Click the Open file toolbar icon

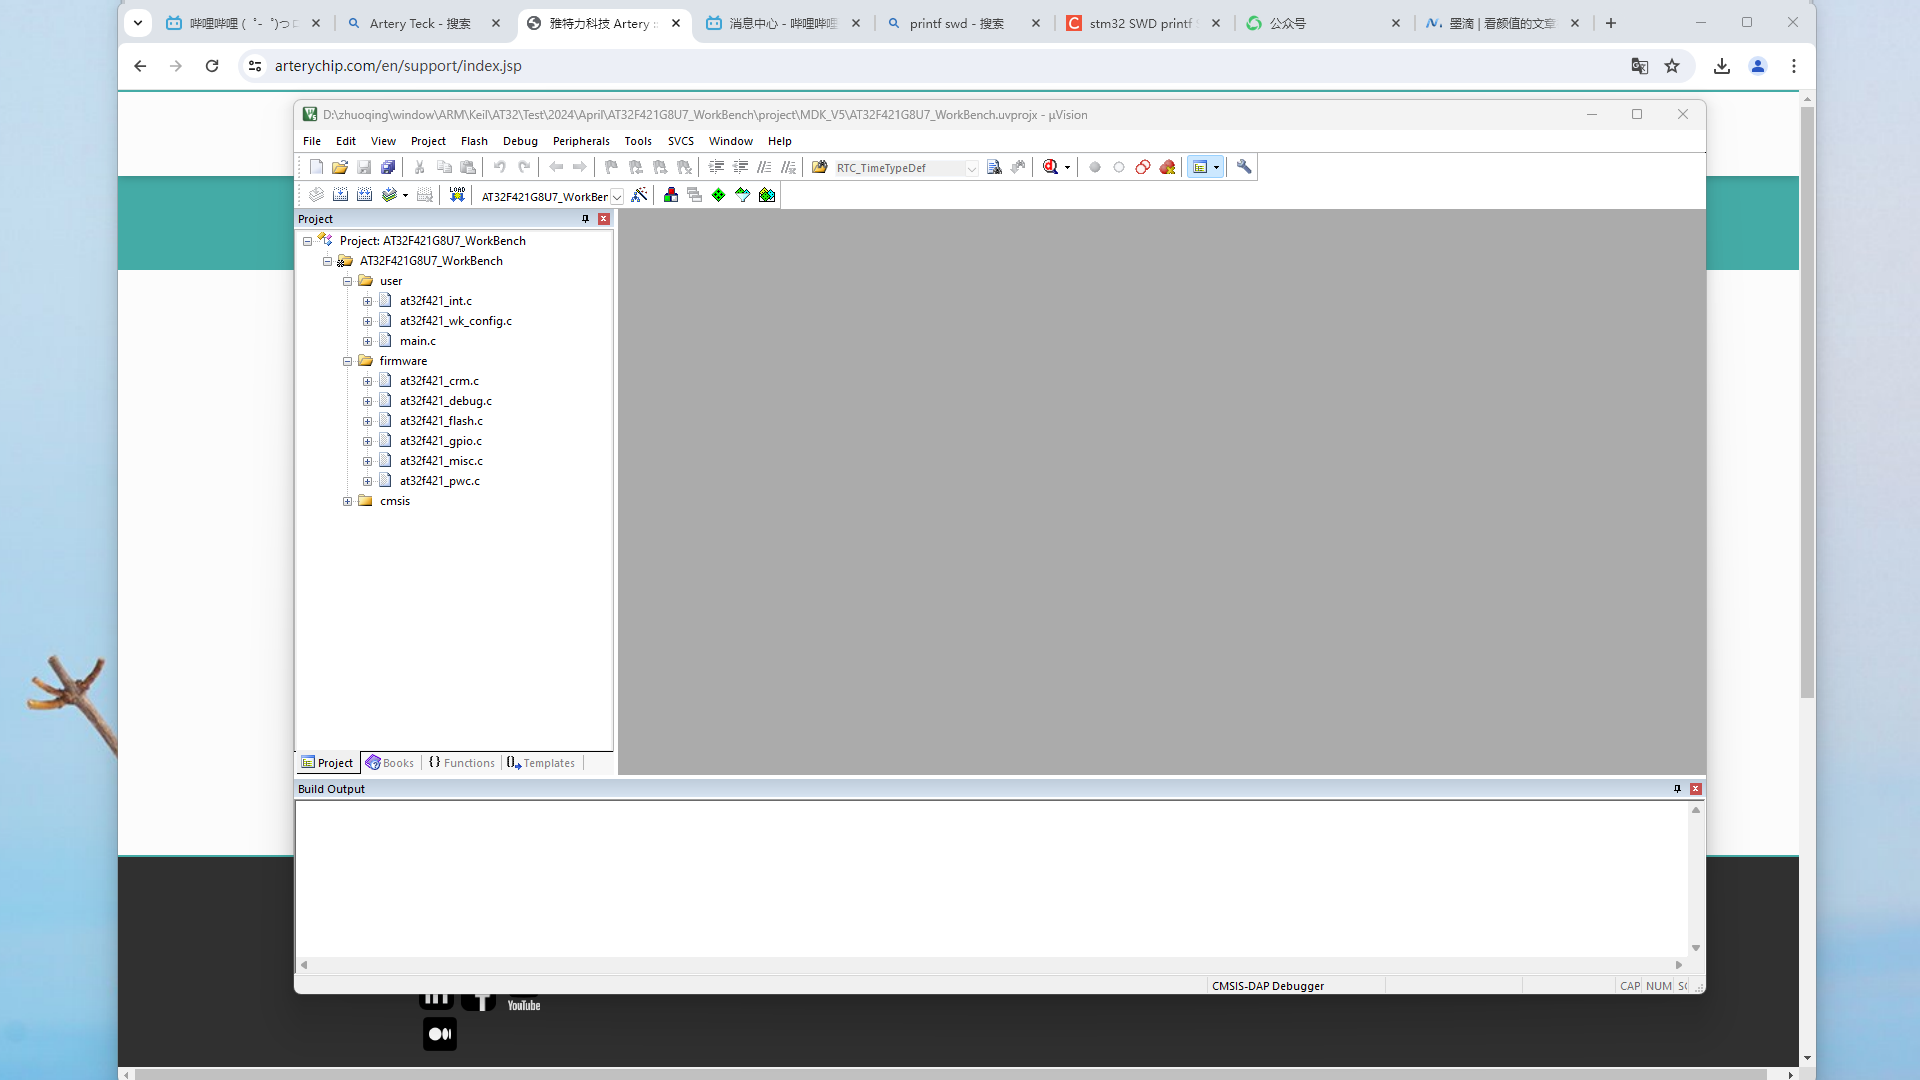tap(340, 167)
